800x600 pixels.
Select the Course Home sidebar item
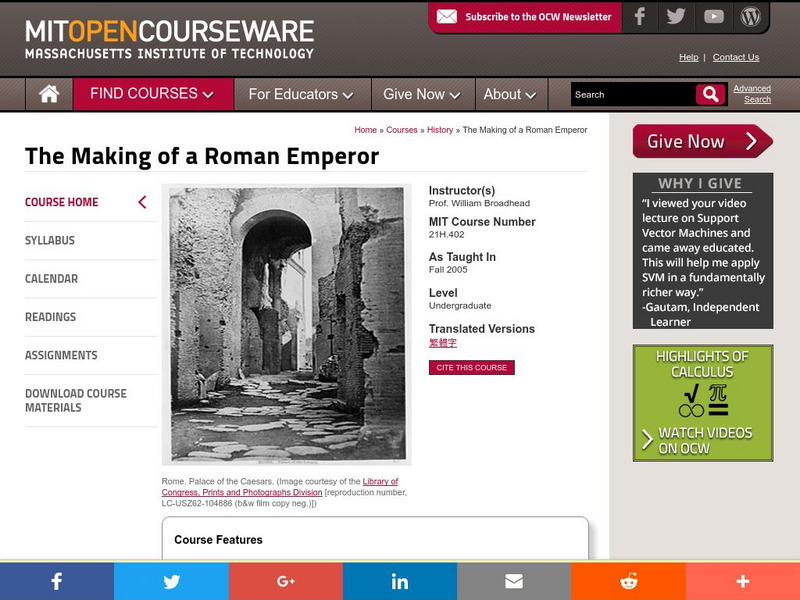click(x=62, y=202)
